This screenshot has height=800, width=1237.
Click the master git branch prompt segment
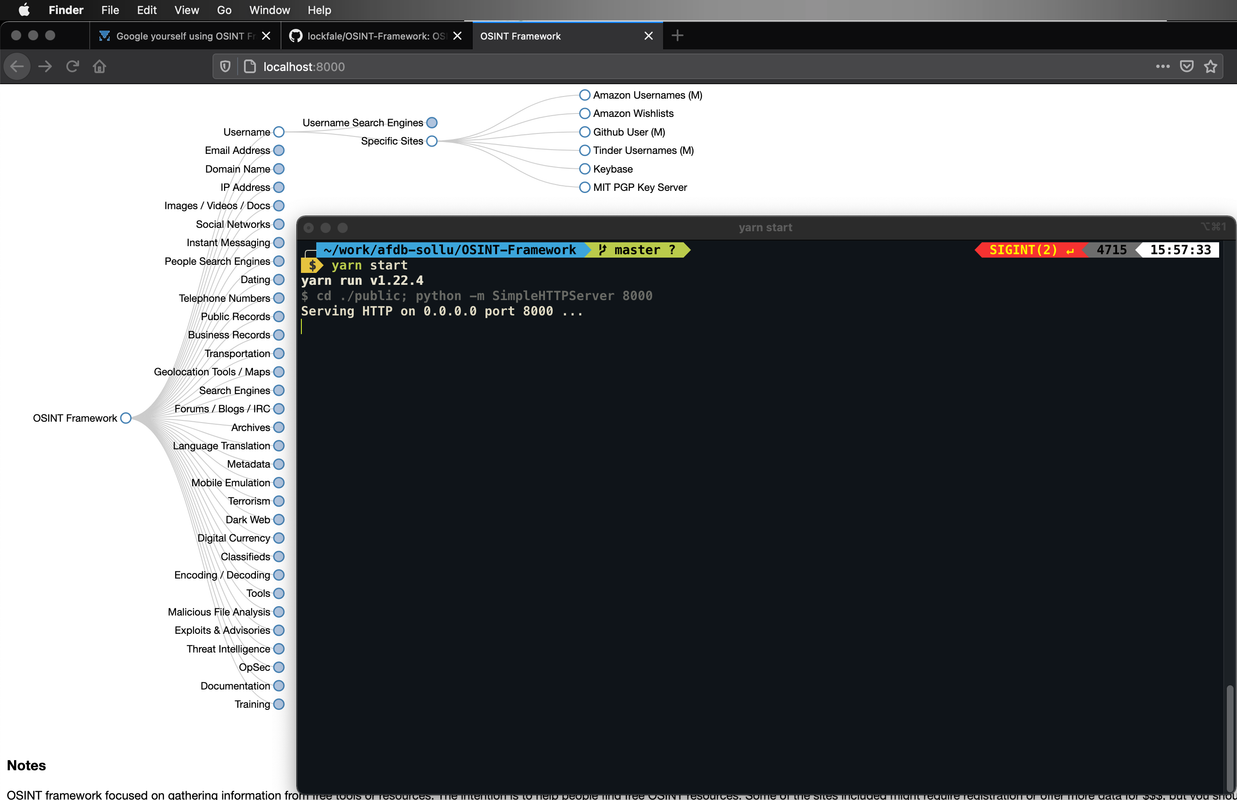(x=636, y=250)
